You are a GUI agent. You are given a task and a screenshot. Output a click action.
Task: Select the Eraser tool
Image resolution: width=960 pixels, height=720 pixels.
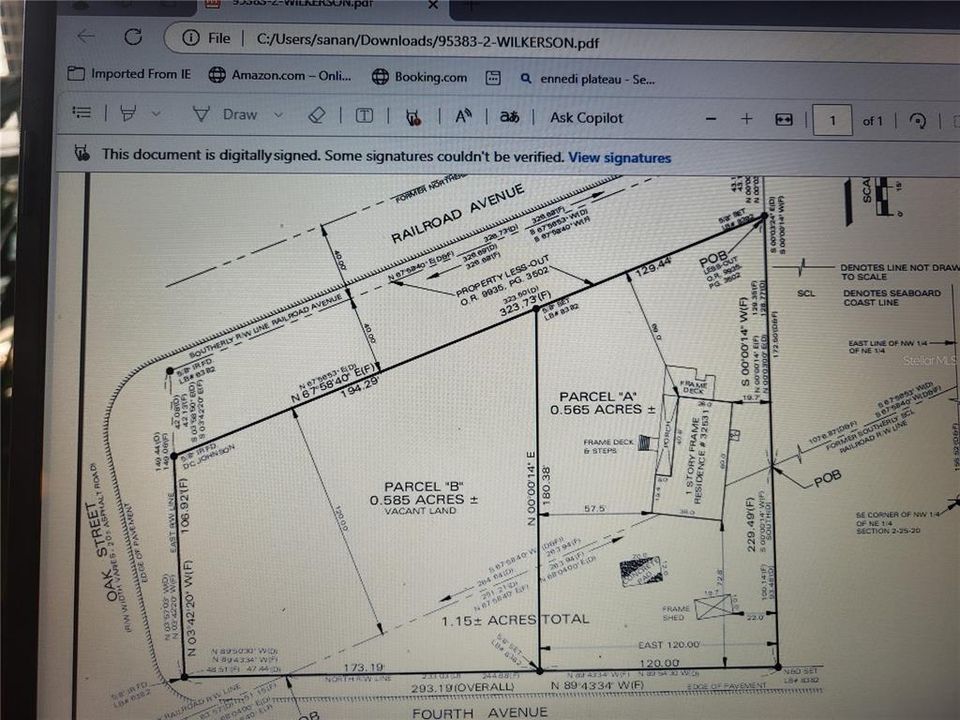[x=317, y=114]
